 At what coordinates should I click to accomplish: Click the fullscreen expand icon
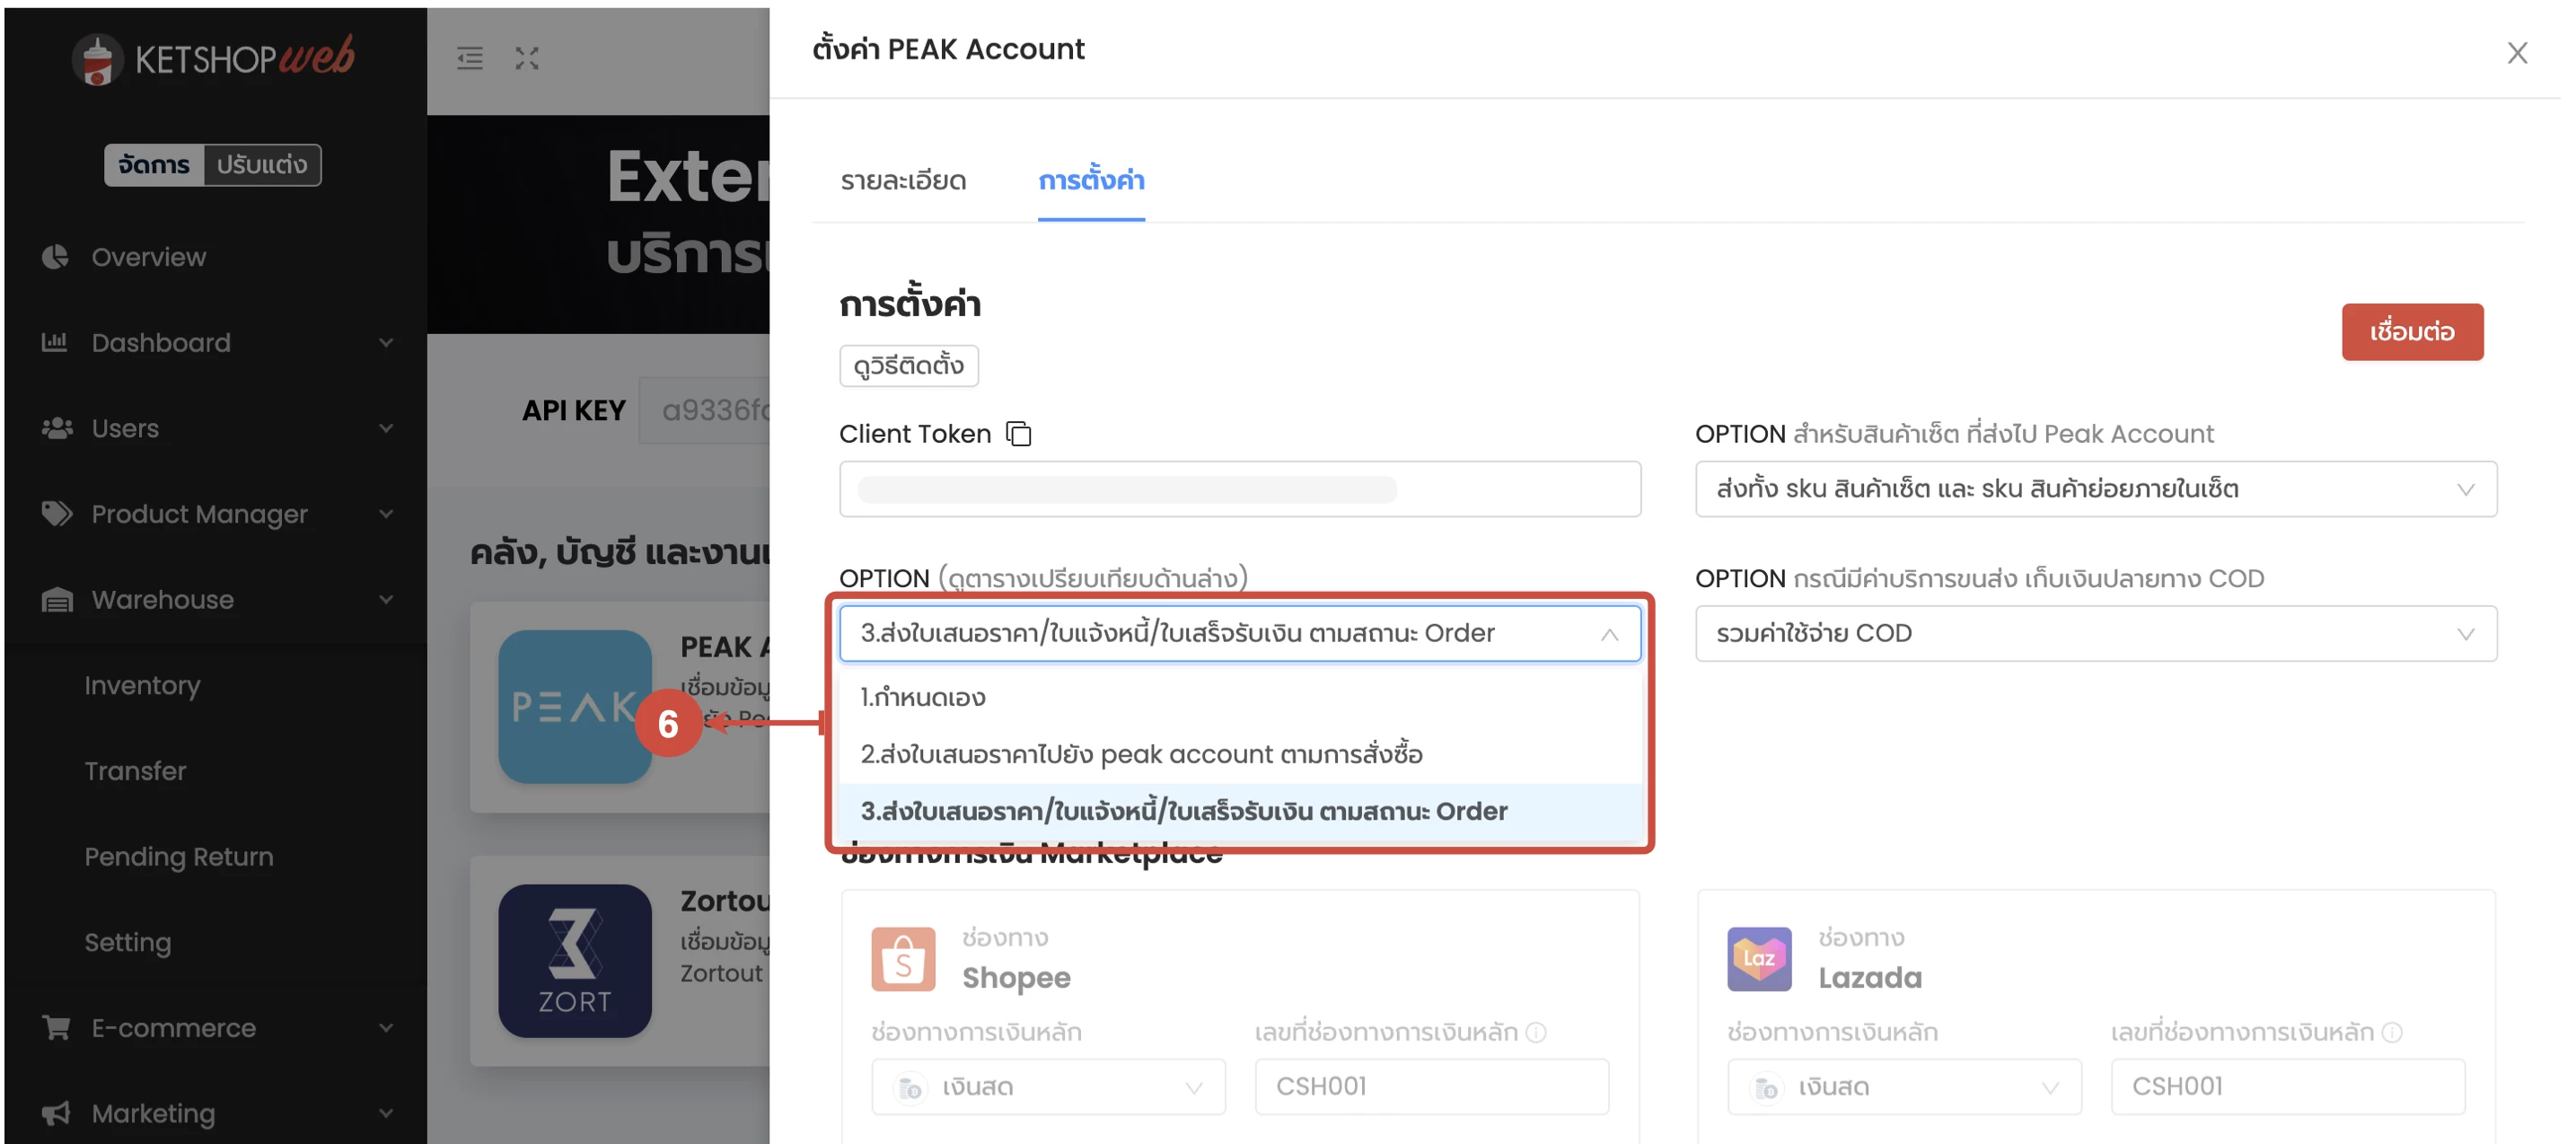click(528, 59)
